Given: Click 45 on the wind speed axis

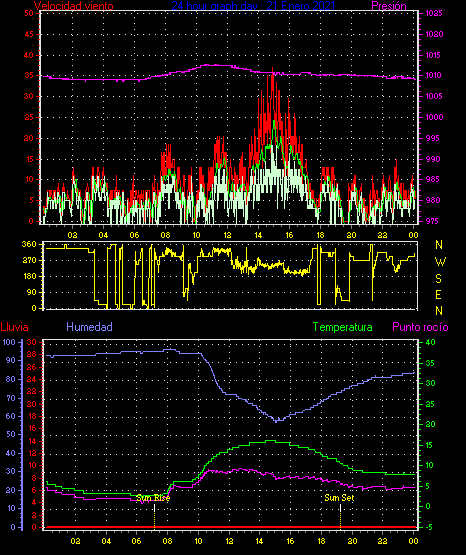Looking at the screenshot, I should coord(29,34).
